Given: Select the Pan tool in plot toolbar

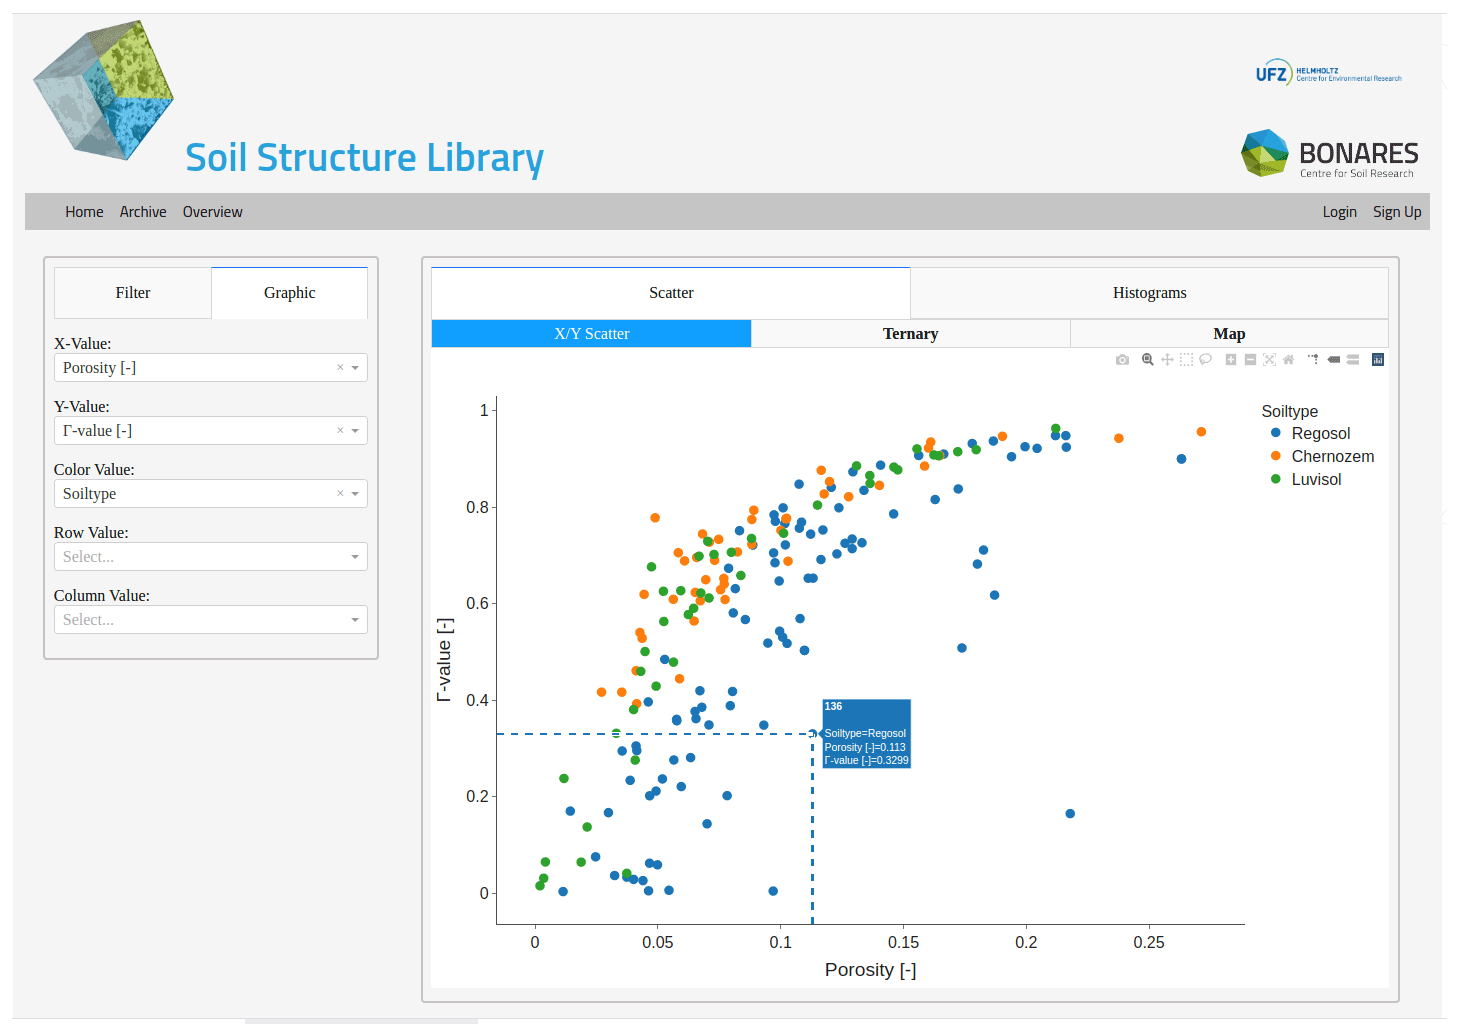Looking at the screenshot, I should coord(1167,360).
